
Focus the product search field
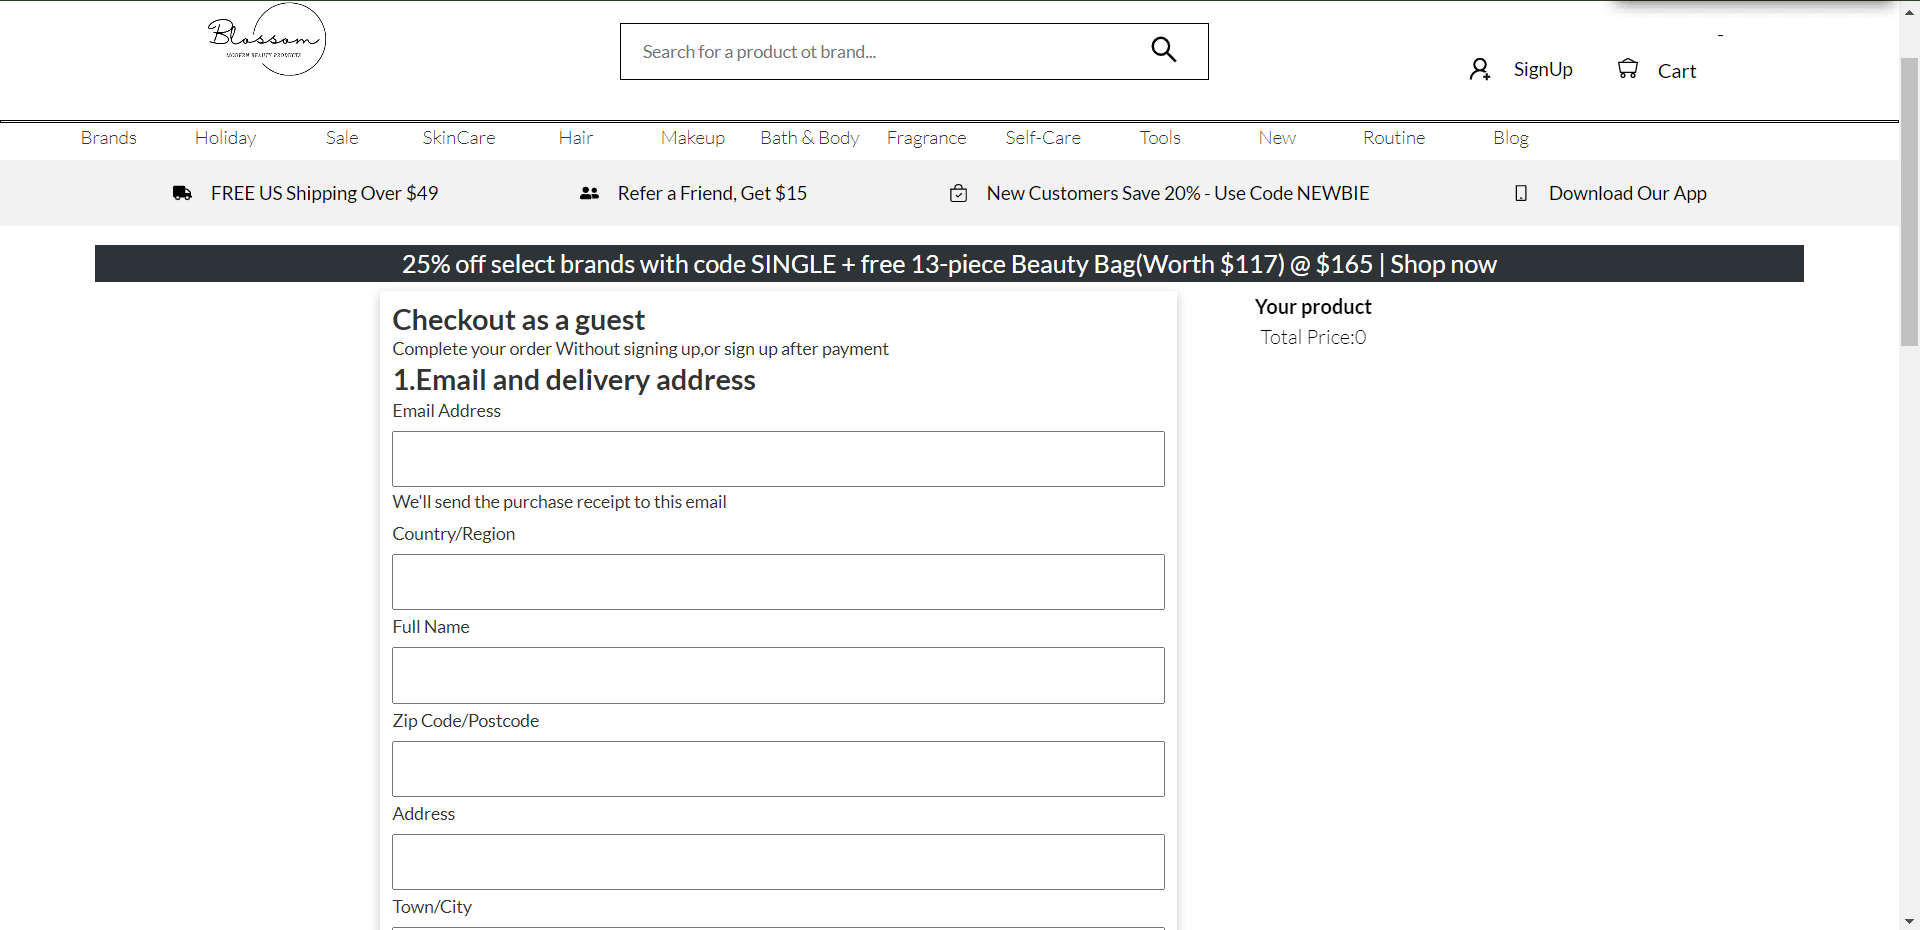tap(880, 52)
